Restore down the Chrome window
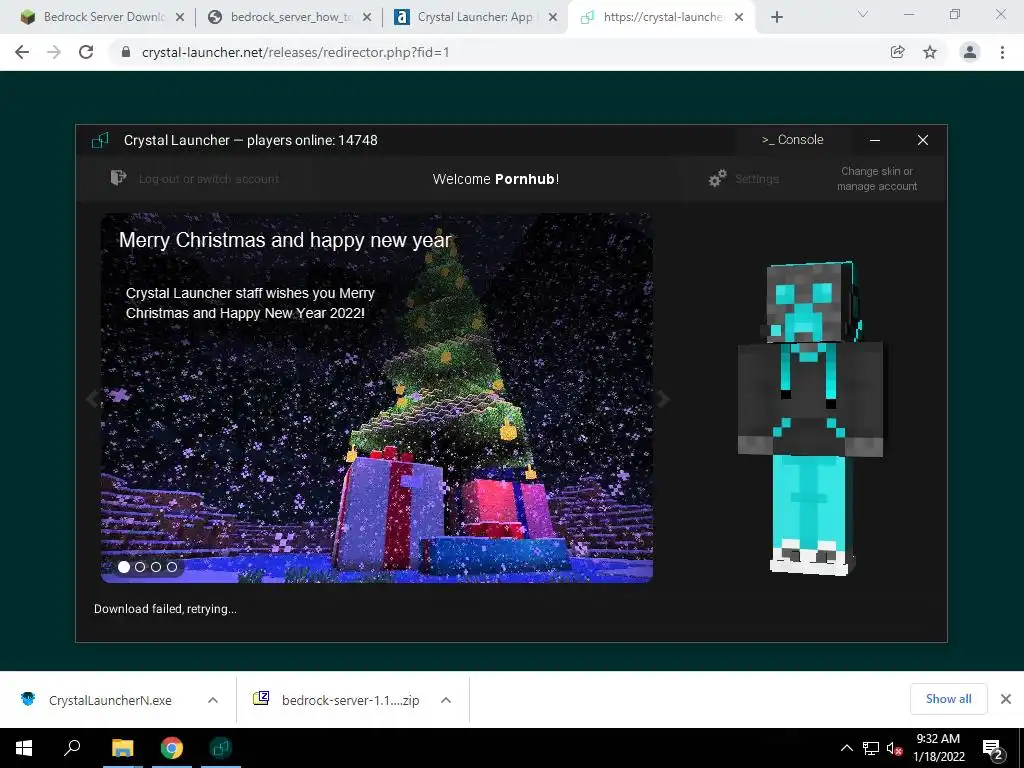The image size is (1024, 768). (955, 14)
